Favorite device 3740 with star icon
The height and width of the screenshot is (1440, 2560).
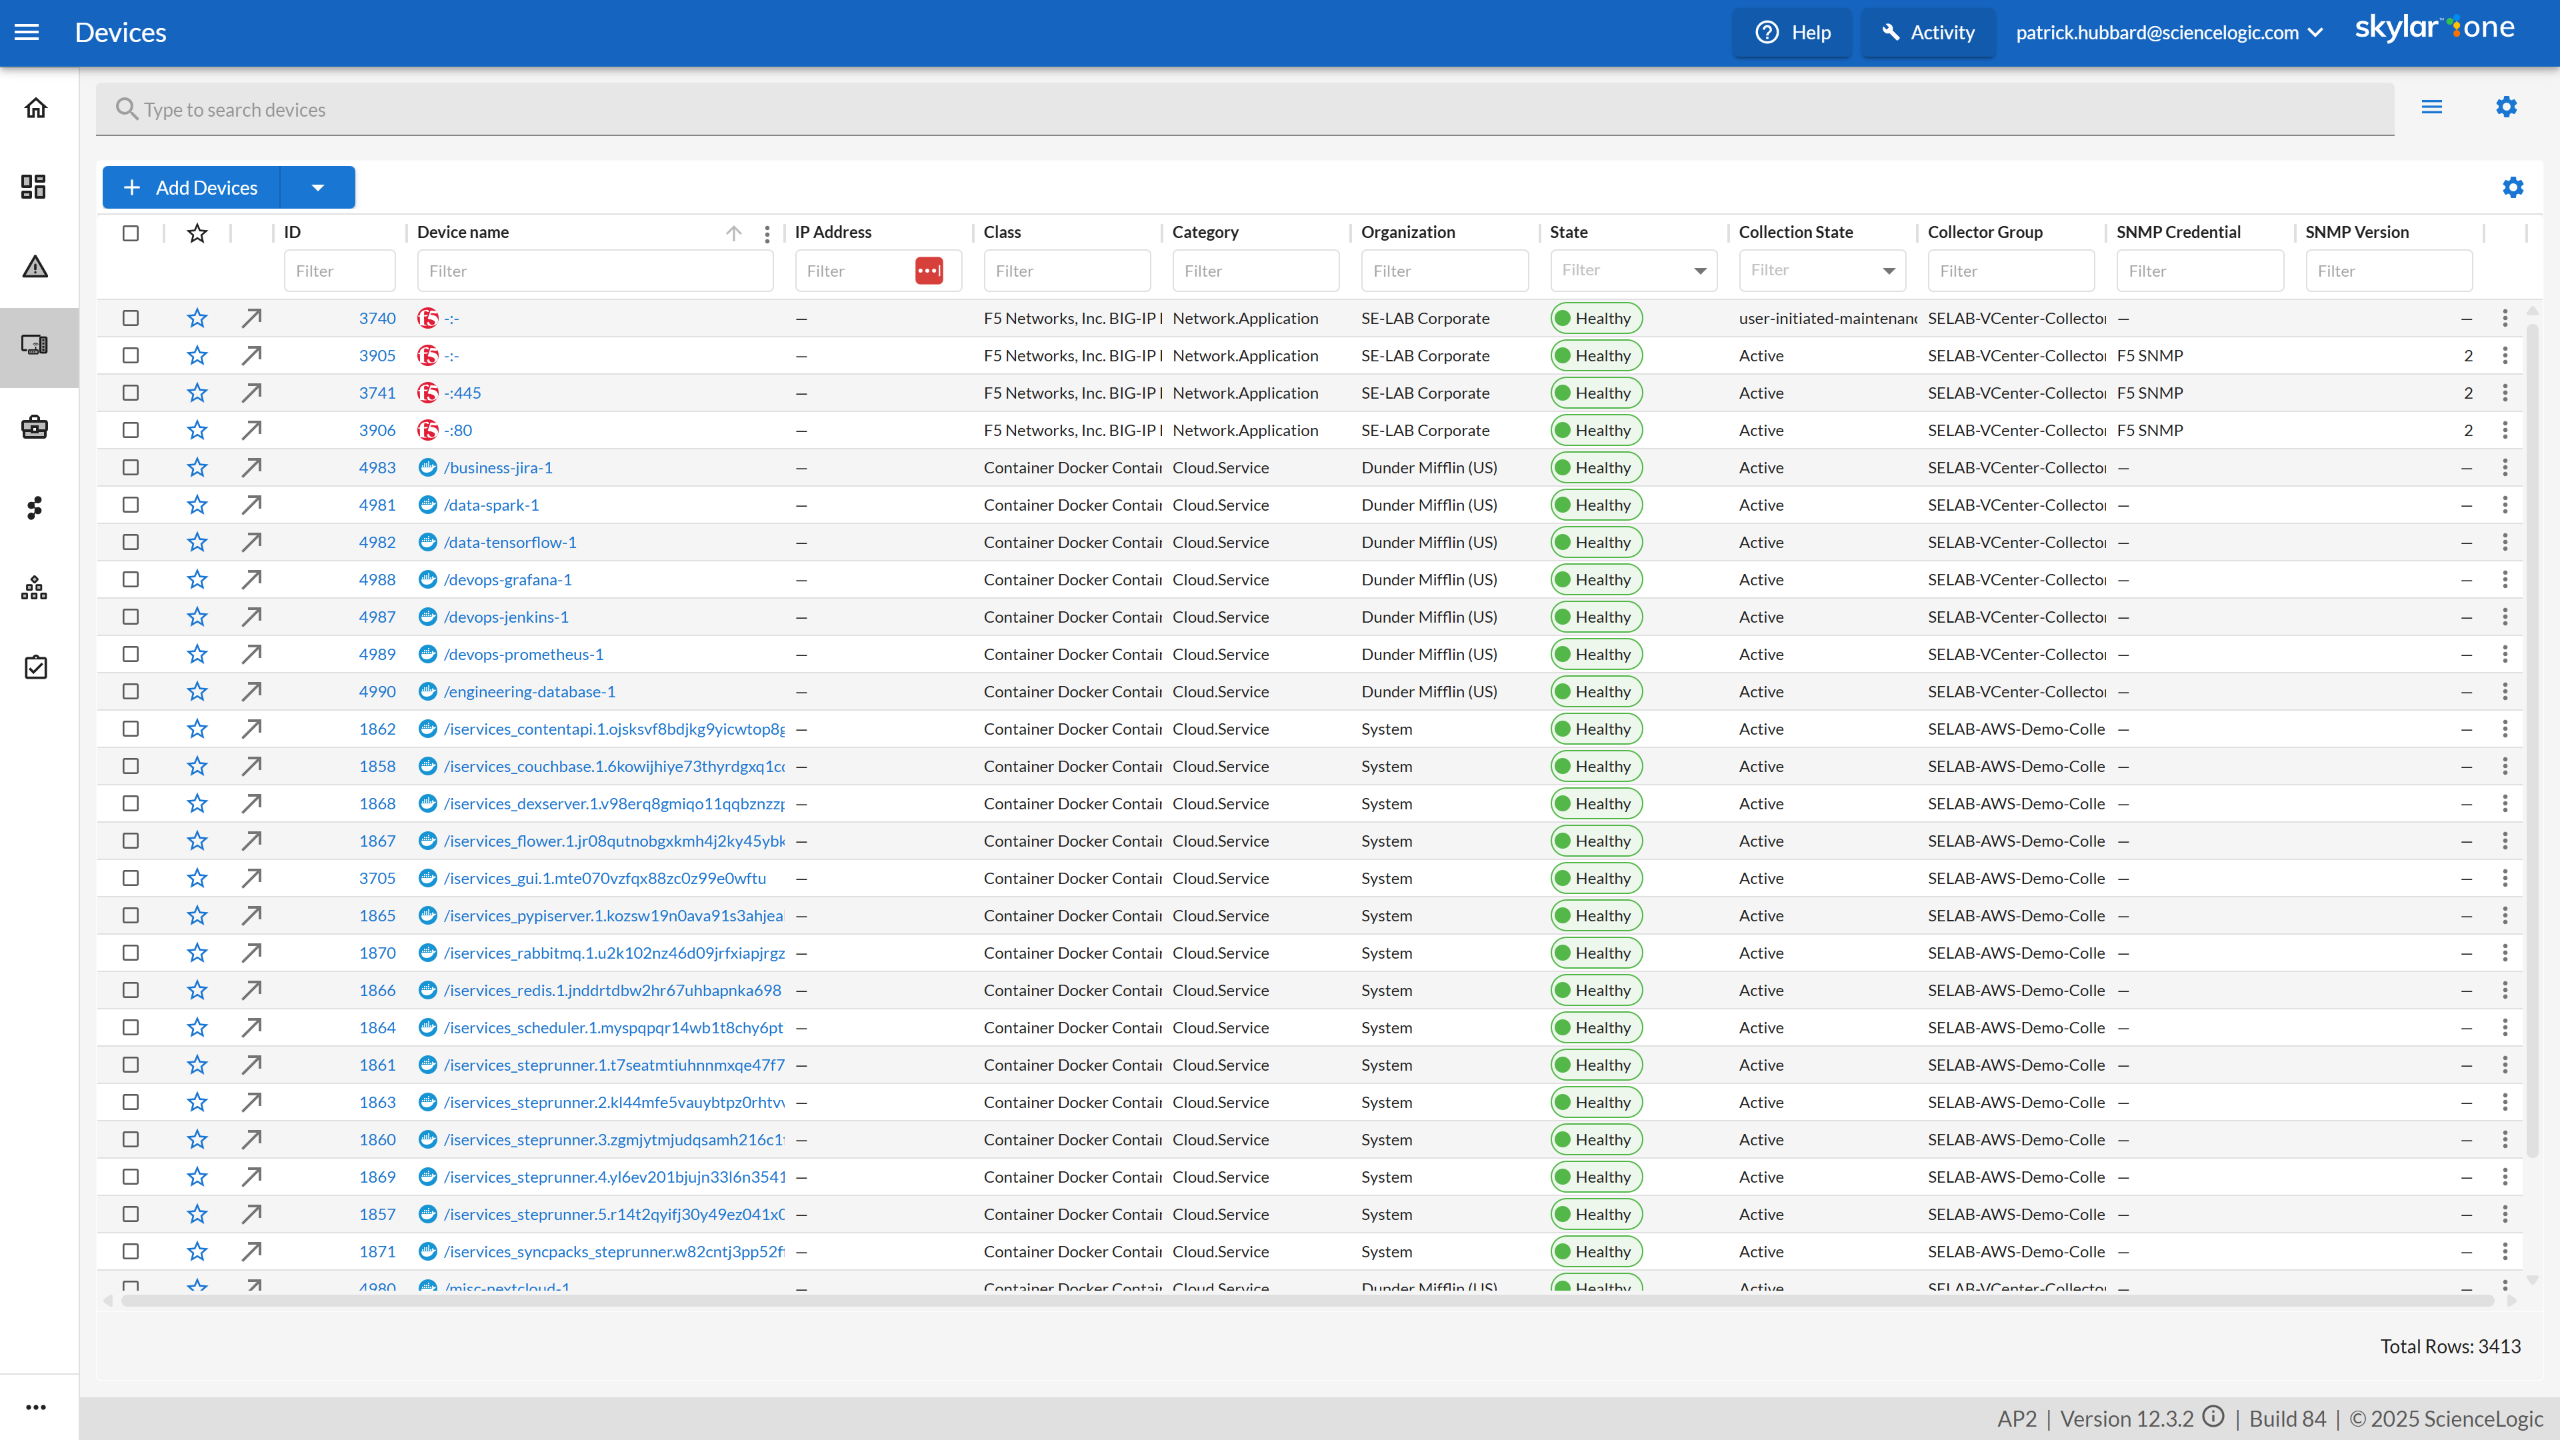pyautogui.click(x=197, y=318)
